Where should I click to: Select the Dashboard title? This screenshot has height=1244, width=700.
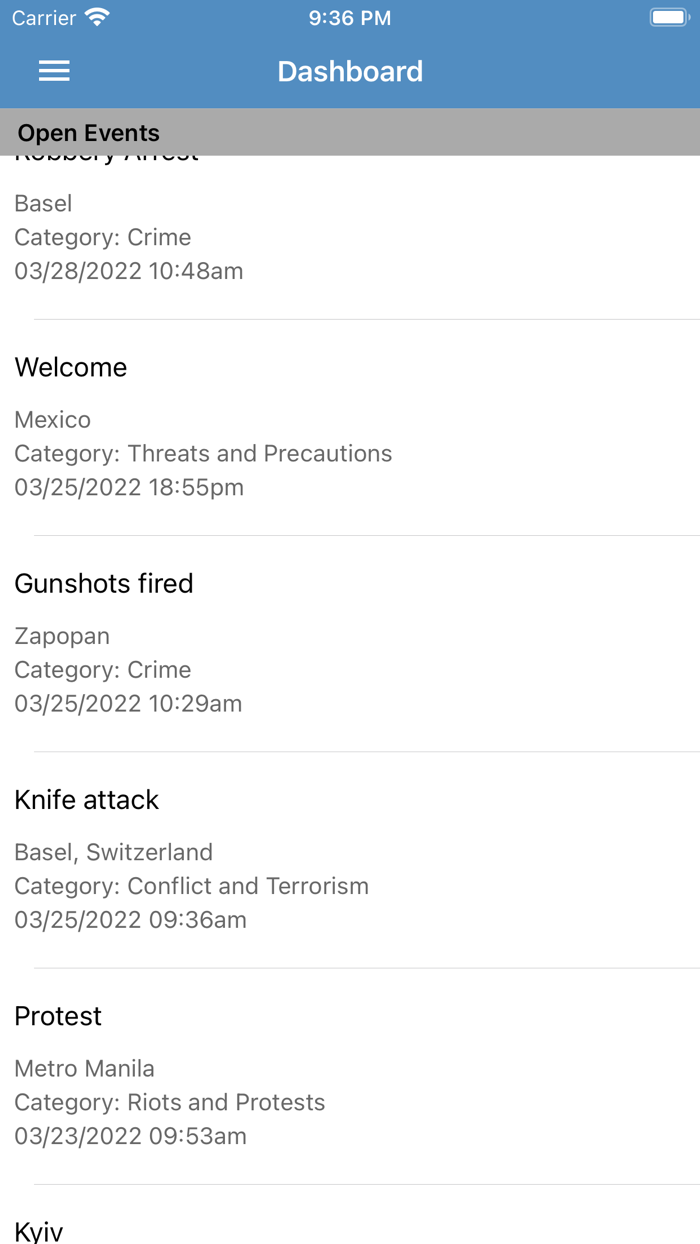point(350,72)
